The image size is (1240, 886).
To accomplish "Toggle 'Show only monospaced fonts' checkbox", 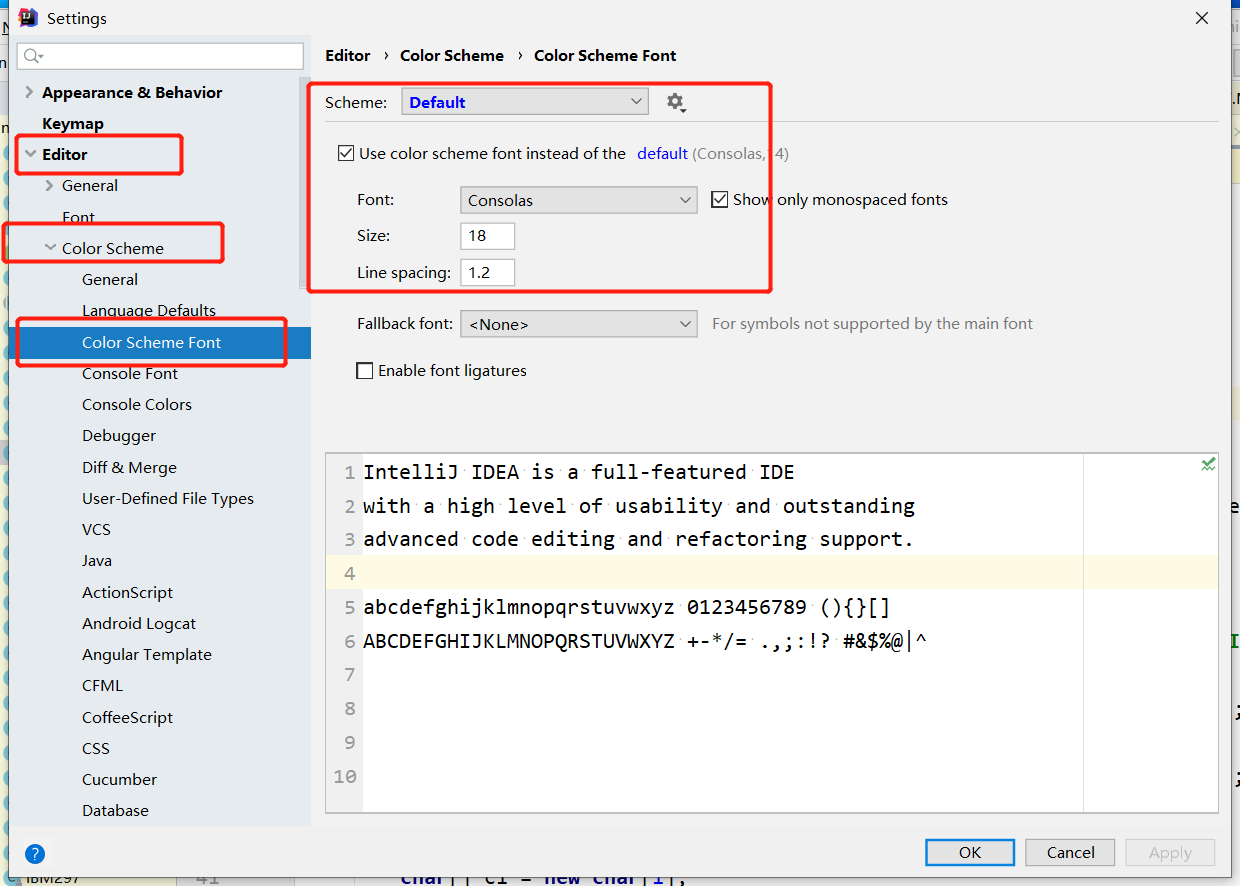I will (719, 199).
